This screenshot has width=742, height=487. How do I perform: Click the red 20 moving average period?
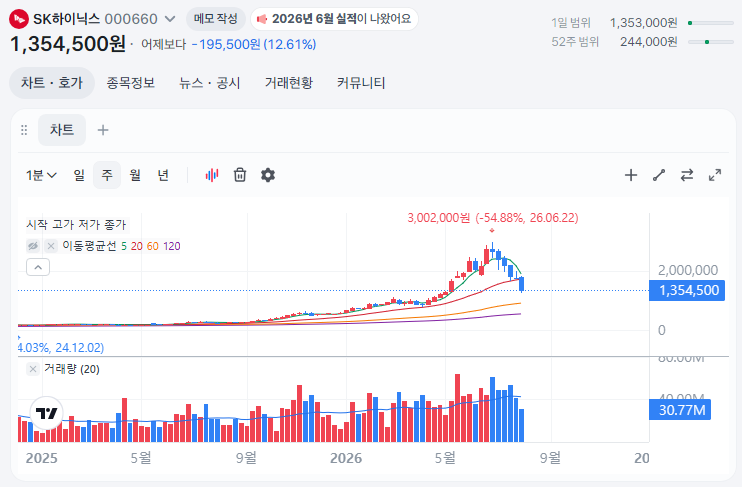(137, 246)
